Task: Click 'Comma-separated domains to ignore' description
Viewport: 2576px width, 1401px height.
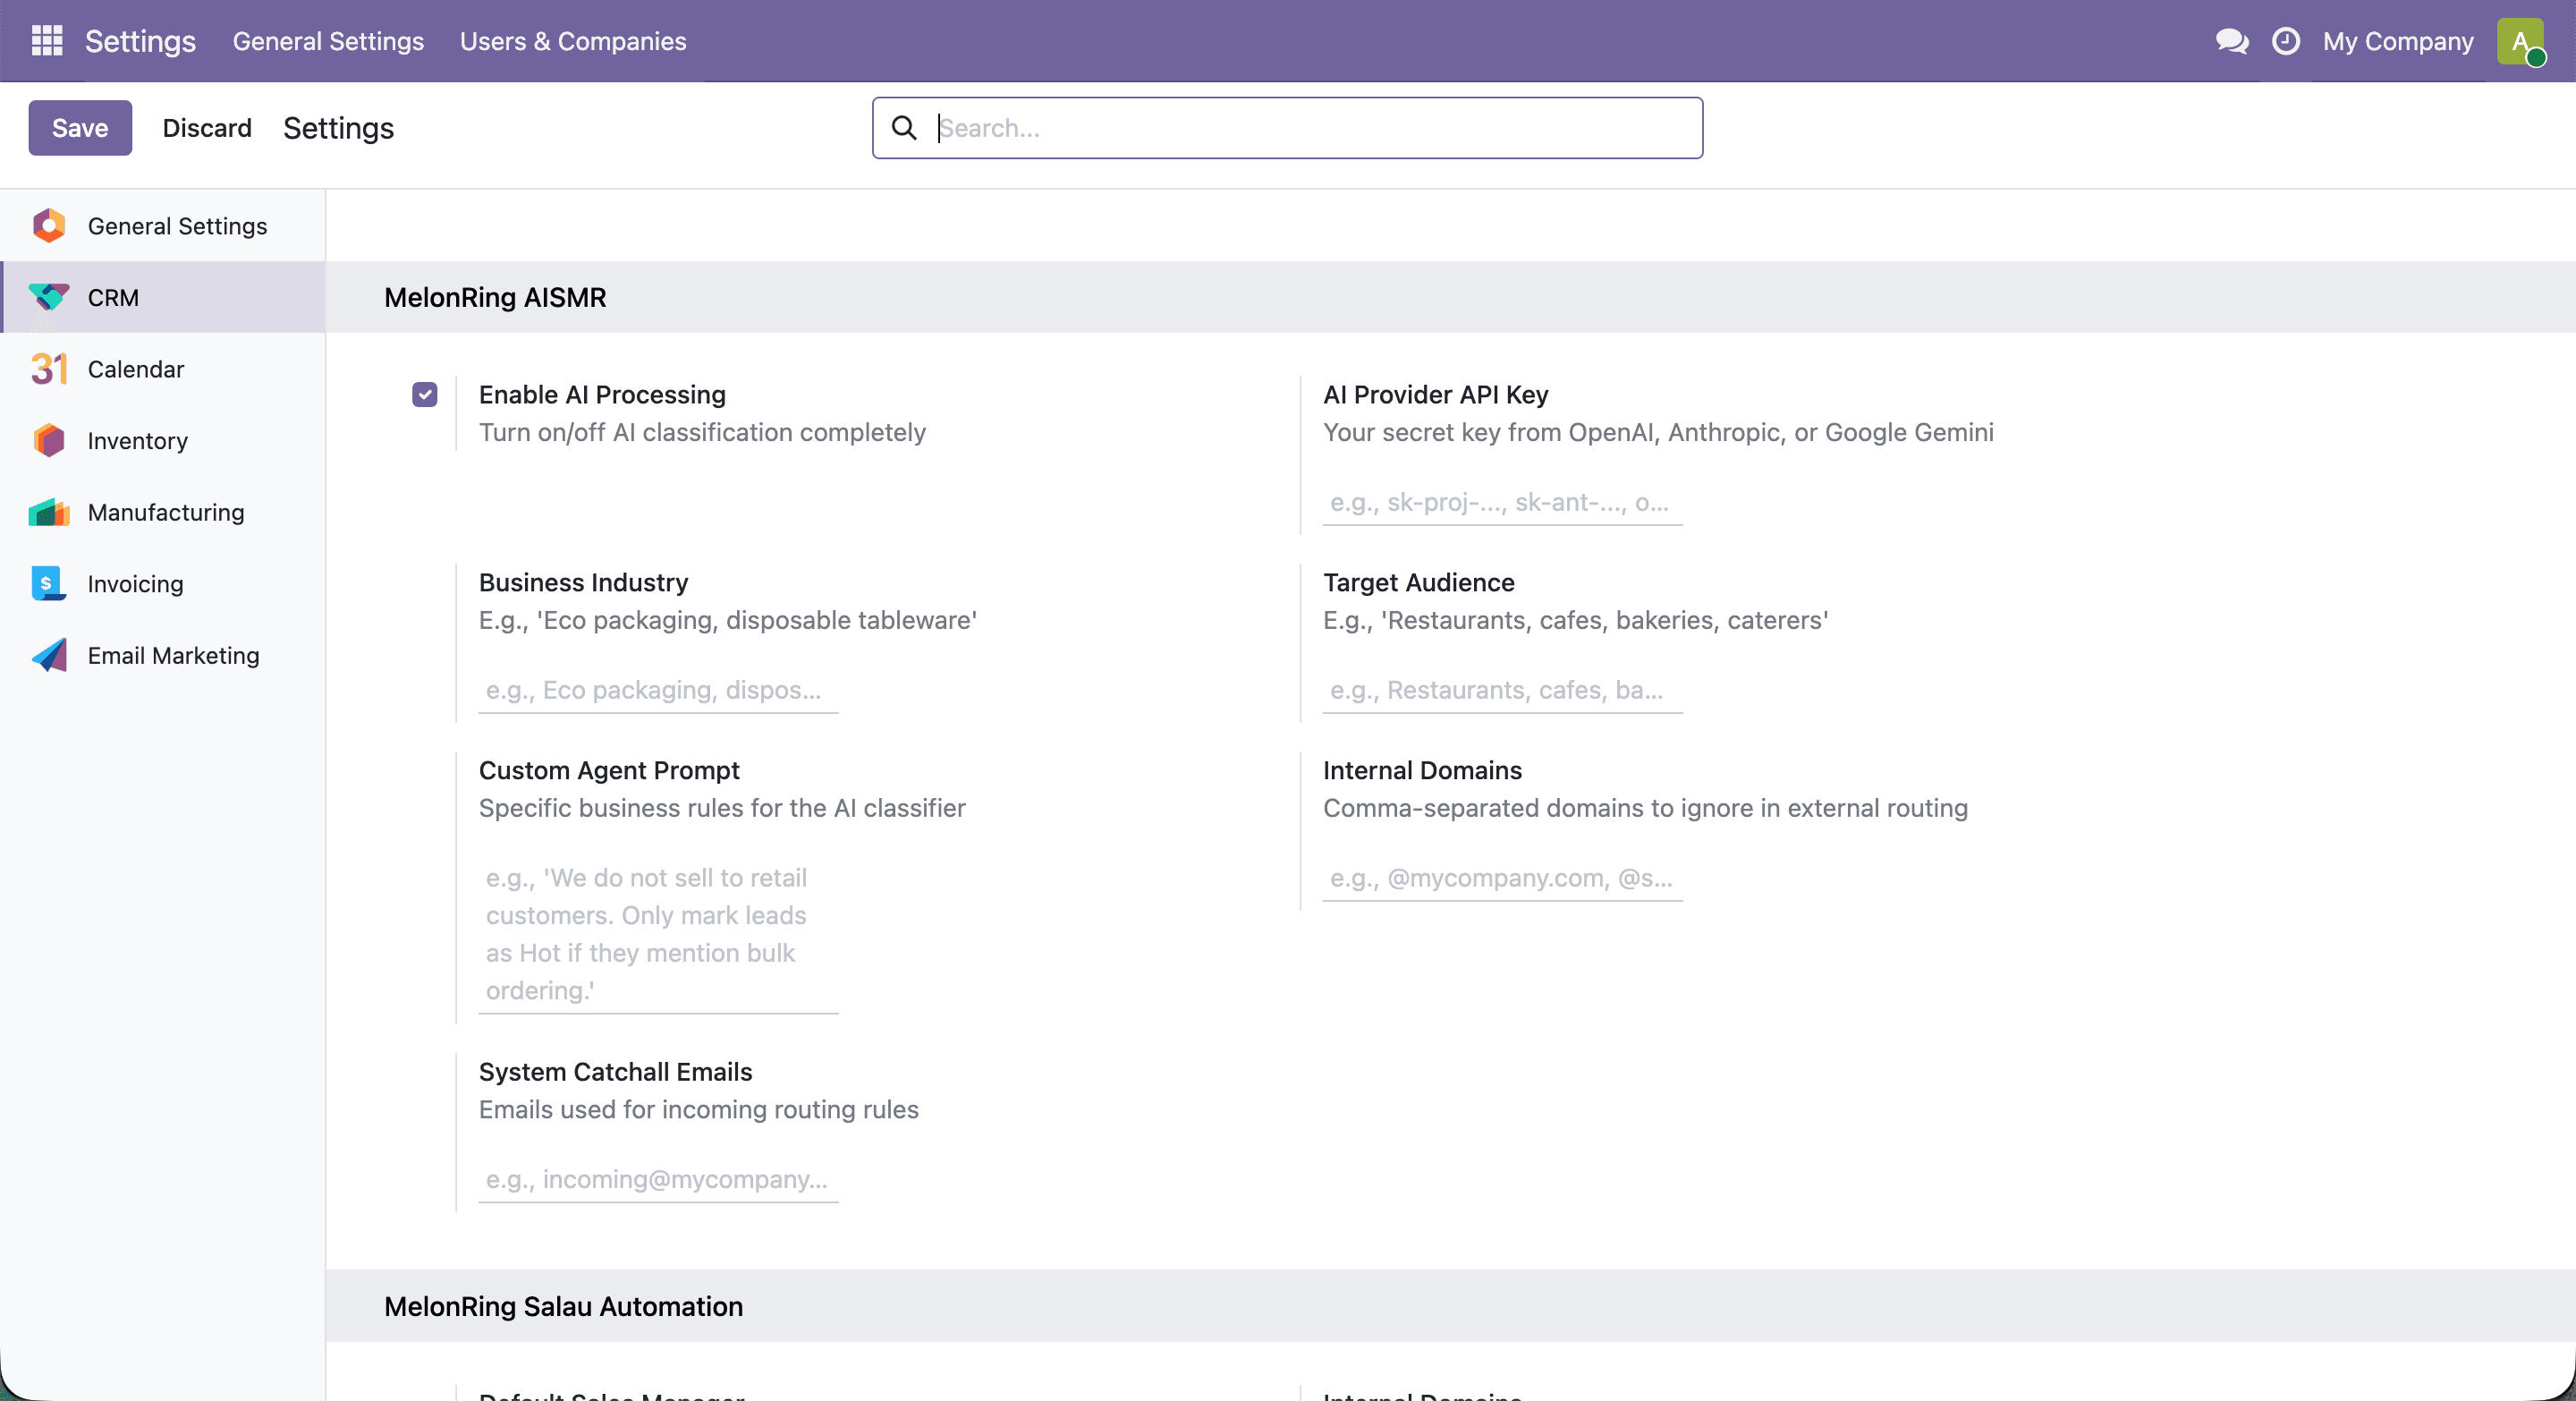Action: [x=1645, y=809]
